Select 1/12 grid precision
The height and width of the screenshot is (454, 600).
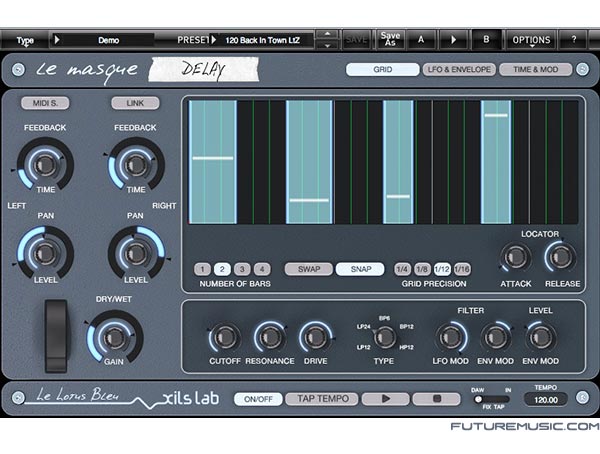442,269
